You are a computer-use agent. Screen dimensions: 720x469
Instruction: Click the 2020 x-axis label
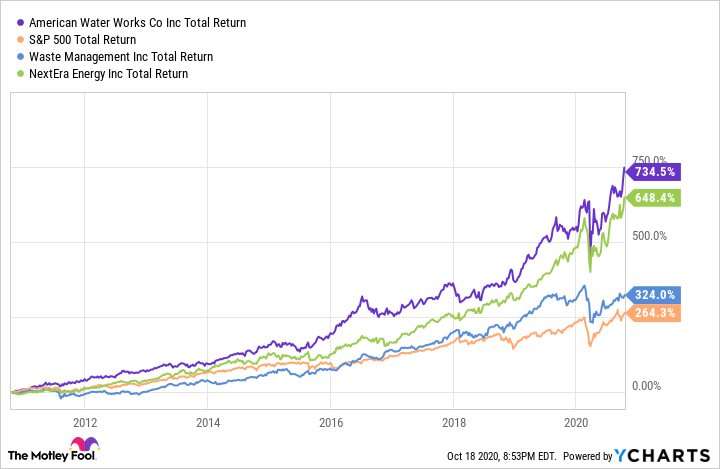click(x=577, y=420)
